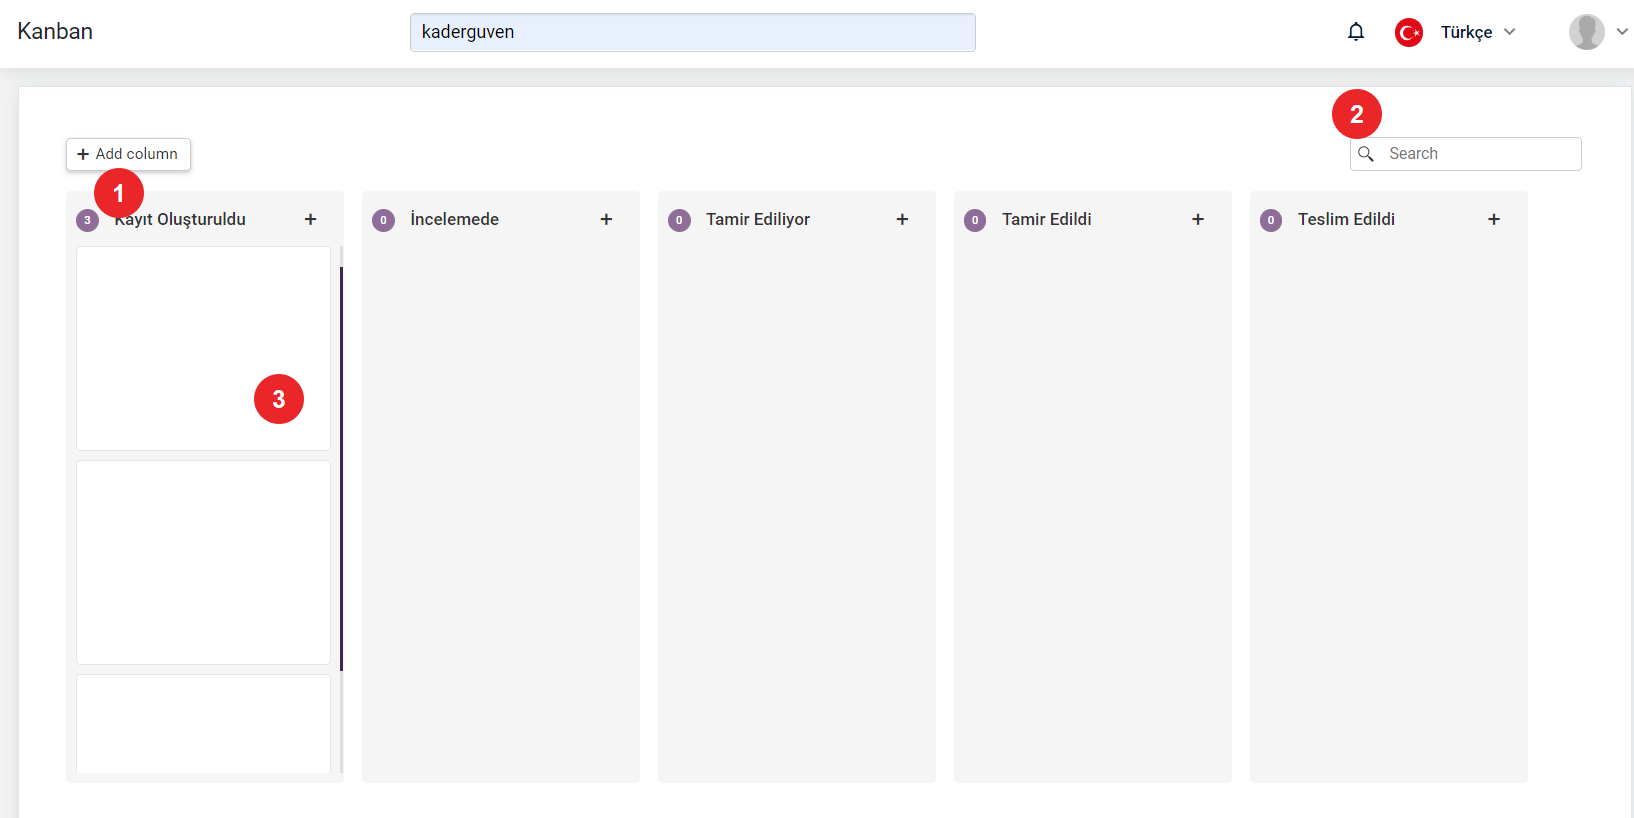1634x818 pixels.
Task: Click the İncelemede count badge
Action: point(383,220)
